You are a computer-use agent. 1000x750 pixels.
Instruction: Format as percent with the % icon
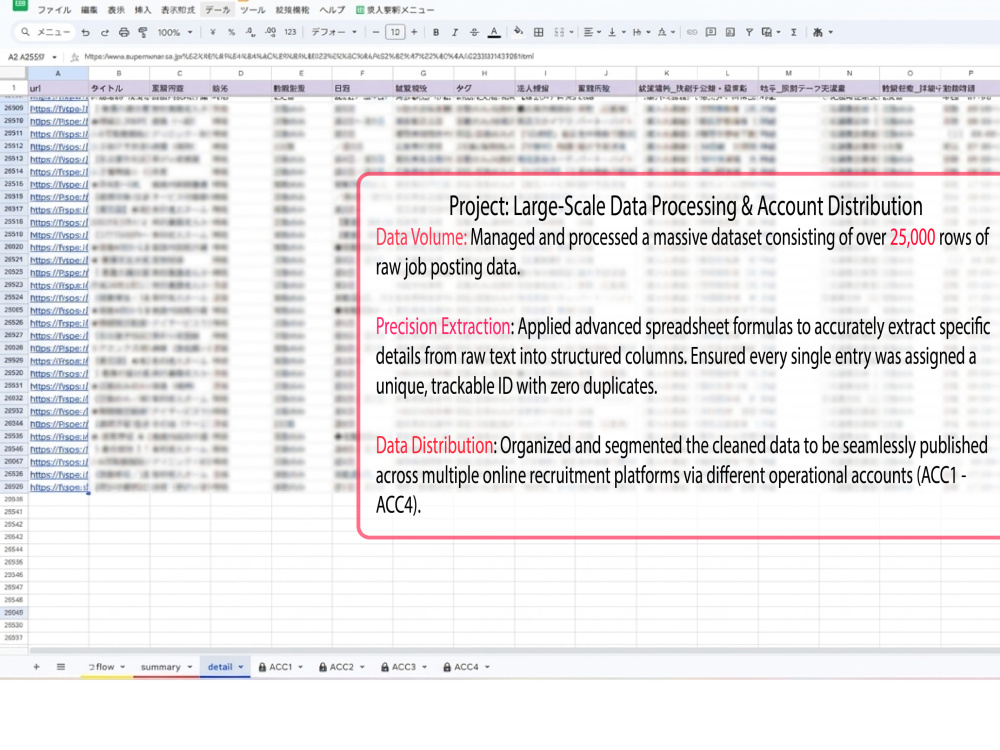pos(231,32)
